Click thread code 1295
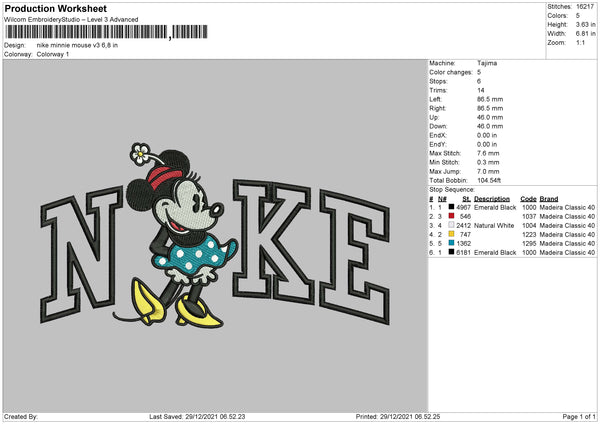The height and width of the screenshot is (424, 600). coord(529,243)
